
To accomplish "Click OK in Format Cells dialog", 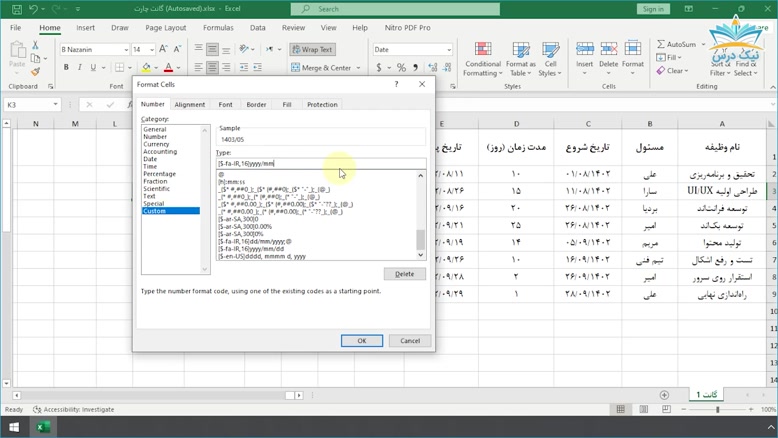I will 362,341.
